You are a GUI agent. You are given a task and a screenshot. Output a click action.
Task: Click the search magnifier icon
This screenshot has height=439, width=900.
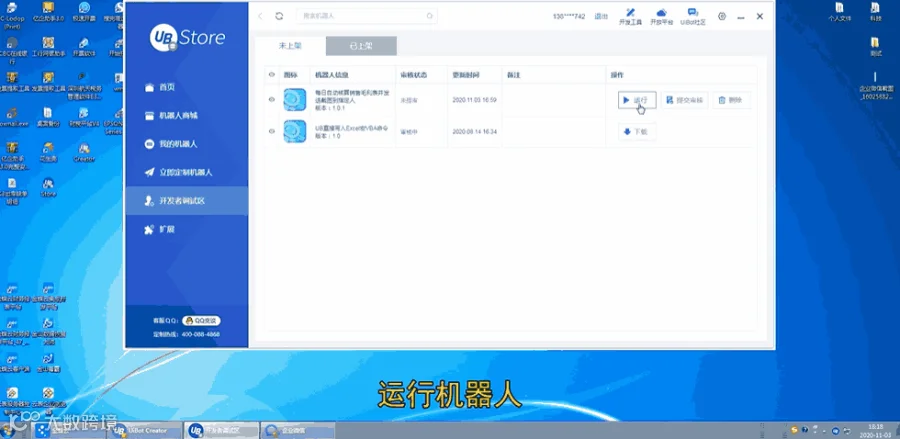coord(429,16)
